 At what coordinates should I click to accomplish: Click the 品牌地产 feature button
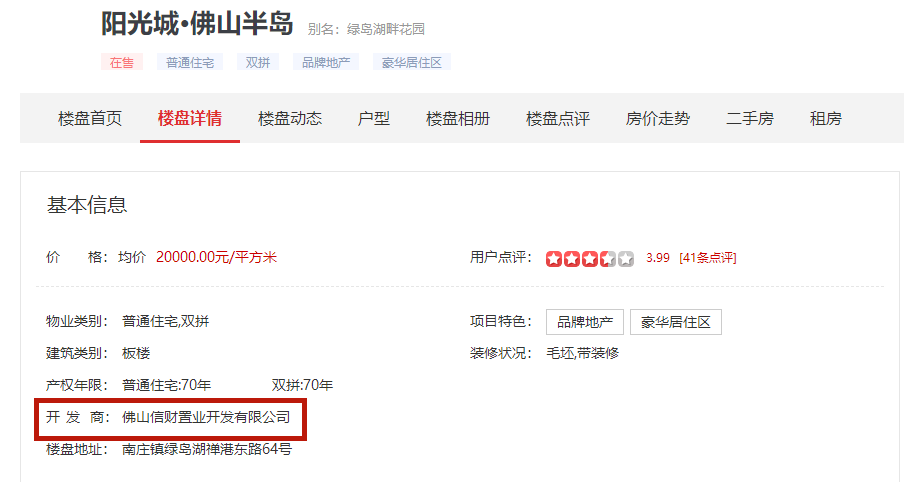[x=585, y=322]
